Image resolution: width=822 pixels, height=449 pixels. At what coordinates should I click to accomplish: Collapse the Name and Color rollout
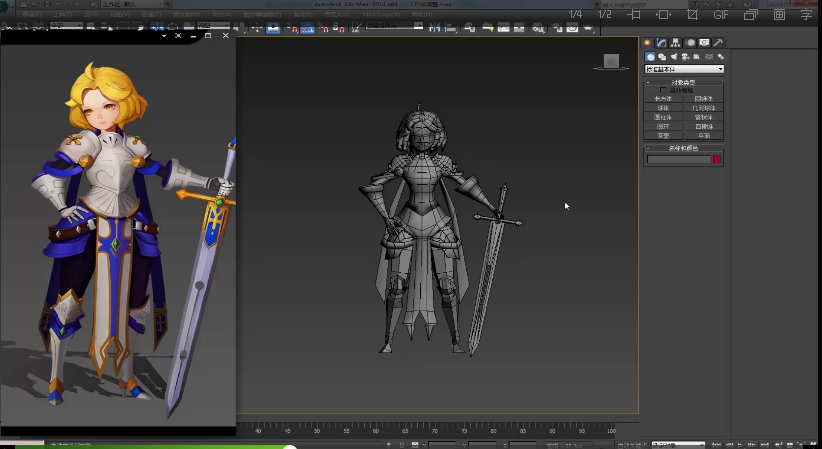(x=683, y=148)
